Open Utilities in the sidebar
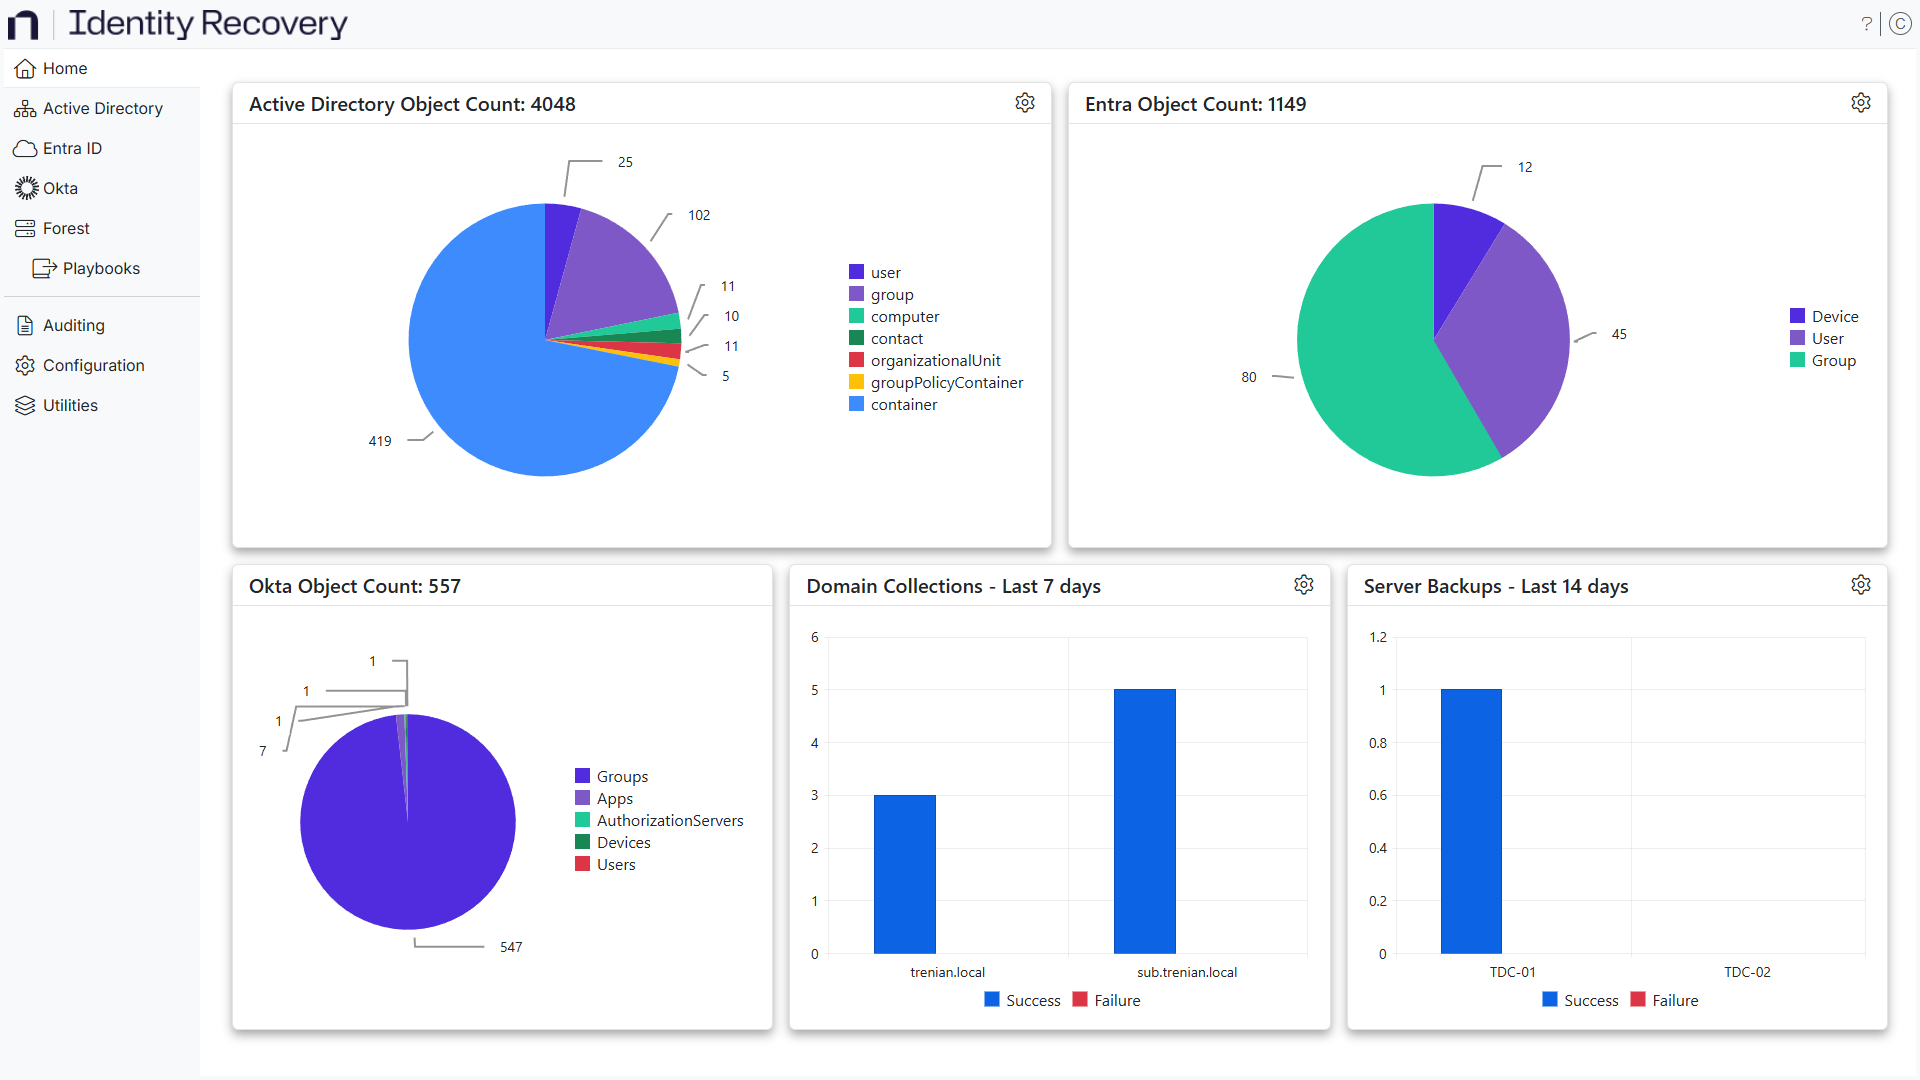Image resolution: width=1920 pixels, height=1080 pixels. [x=70, y=405]
